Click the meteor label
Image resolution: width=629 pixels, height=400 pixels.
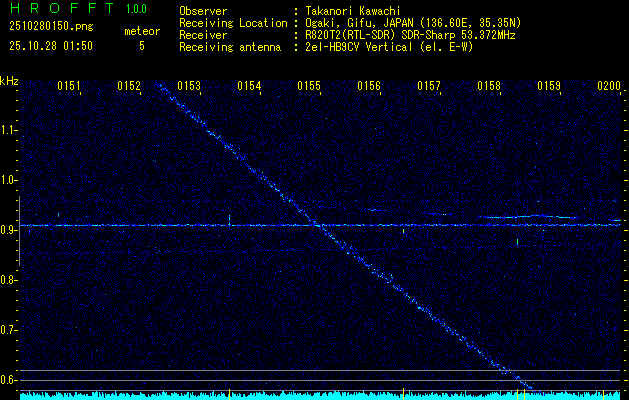pyautogui.click(x=142, y=31)
